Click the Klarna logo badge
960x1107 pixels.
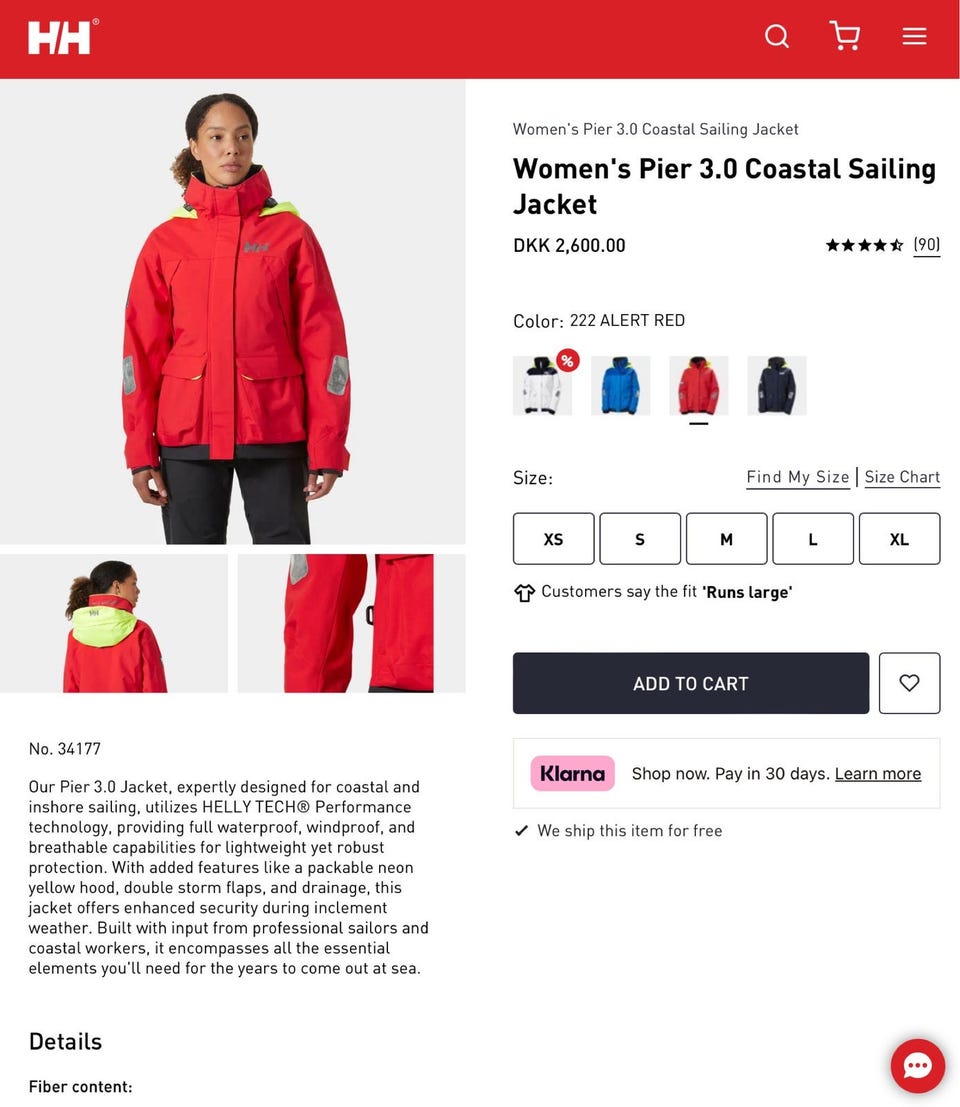572,774
